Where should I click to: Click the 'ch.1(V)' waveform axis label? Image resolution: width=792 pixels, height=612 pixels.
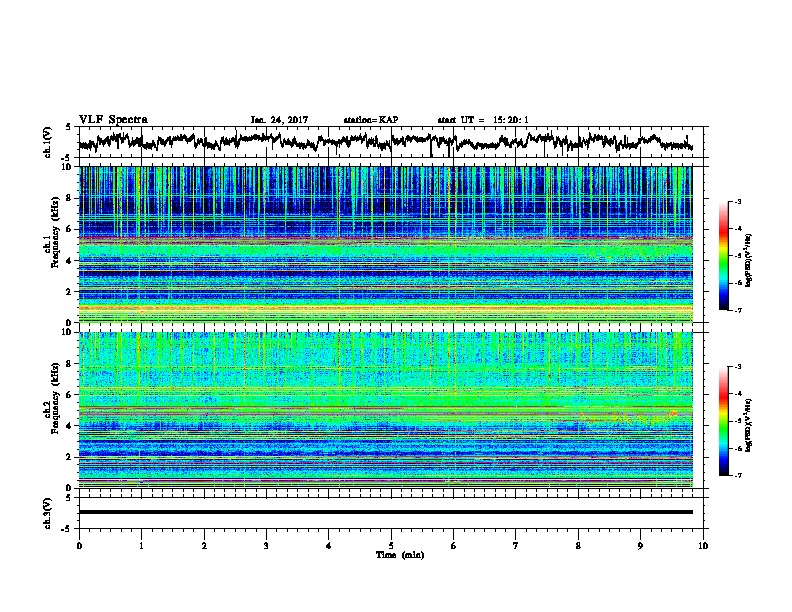48,142
